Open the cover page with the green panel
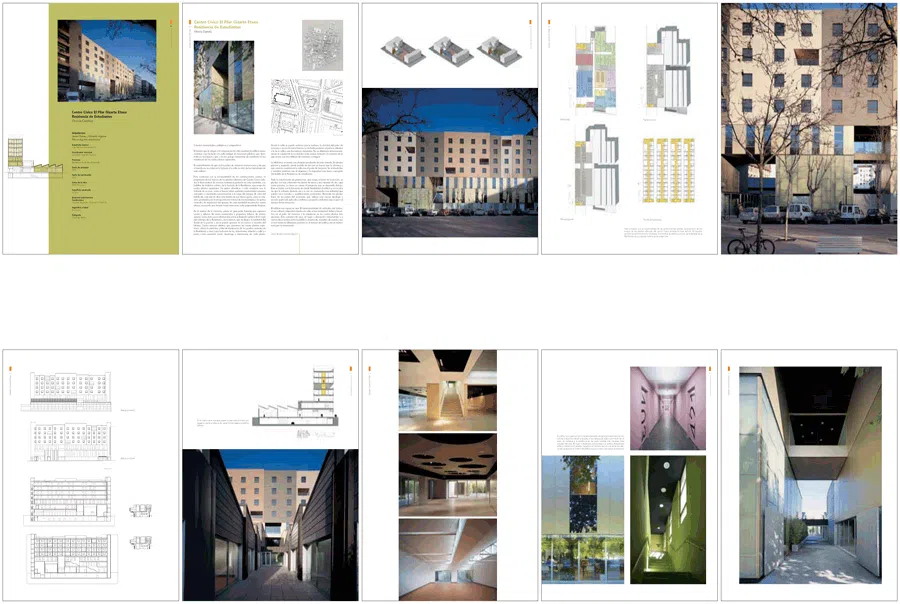The height and width of the screenshot is (604, 900). point(91,129)
